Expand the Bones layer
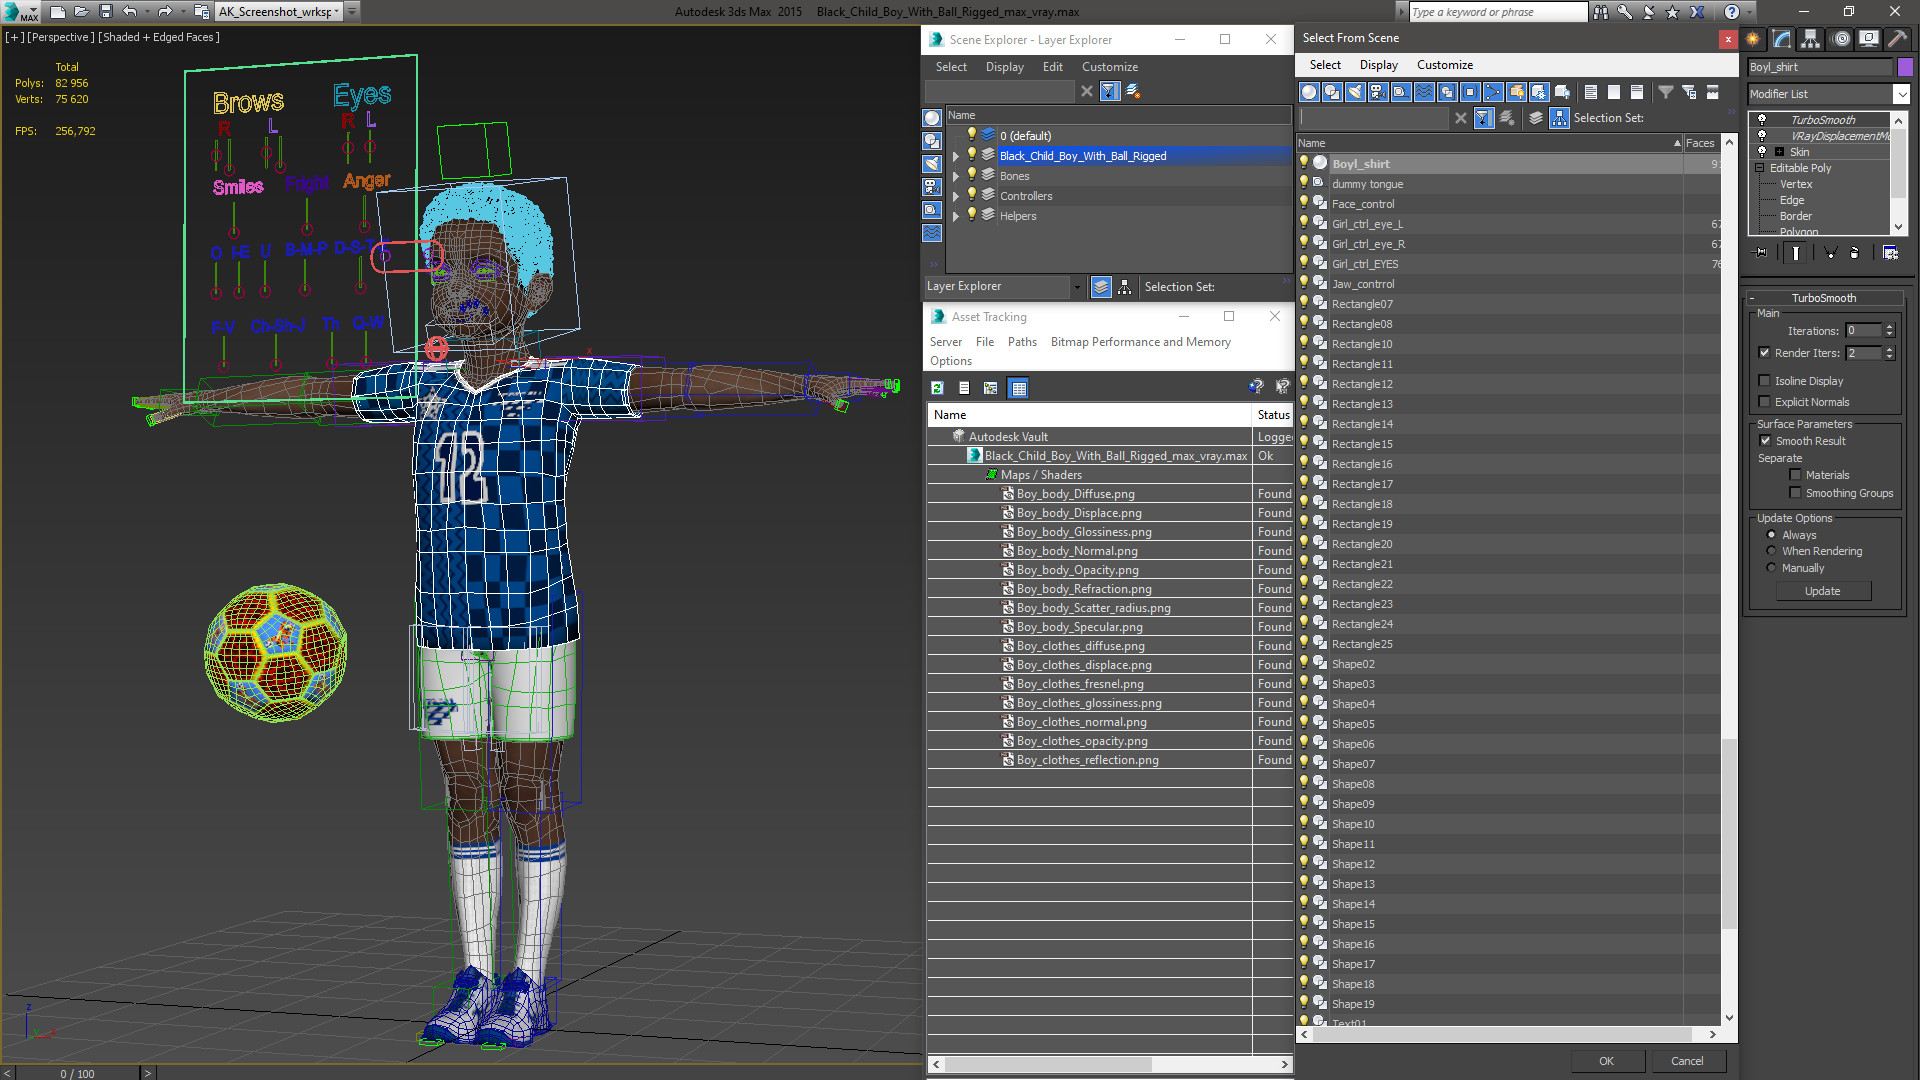The width and height of the screenshot is (1920, 1080). coord(956,176)
